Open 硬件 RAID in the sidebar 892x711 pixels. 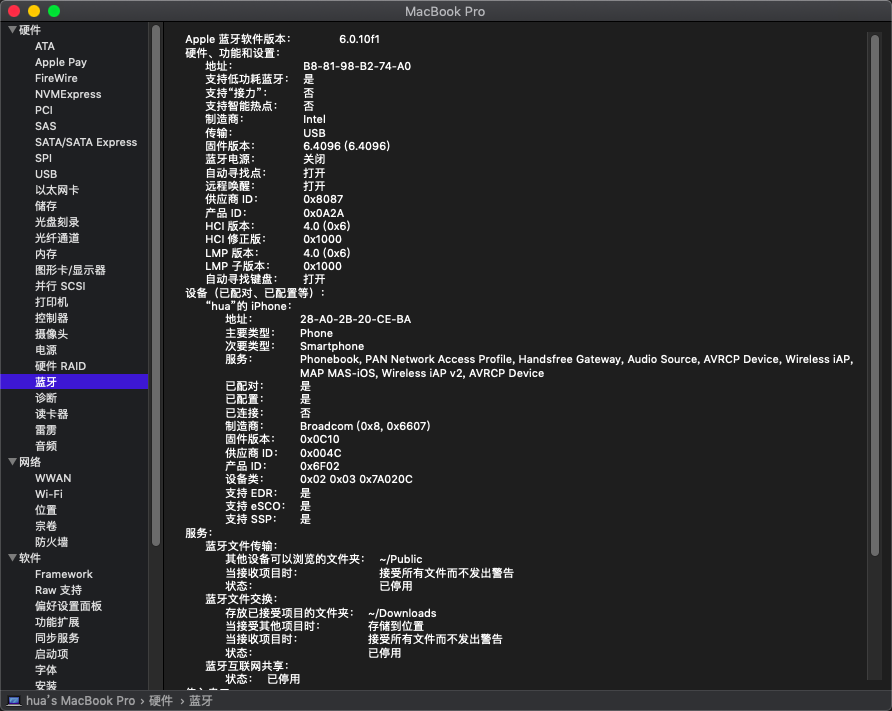pyautogui.click(x=60, y=366)
